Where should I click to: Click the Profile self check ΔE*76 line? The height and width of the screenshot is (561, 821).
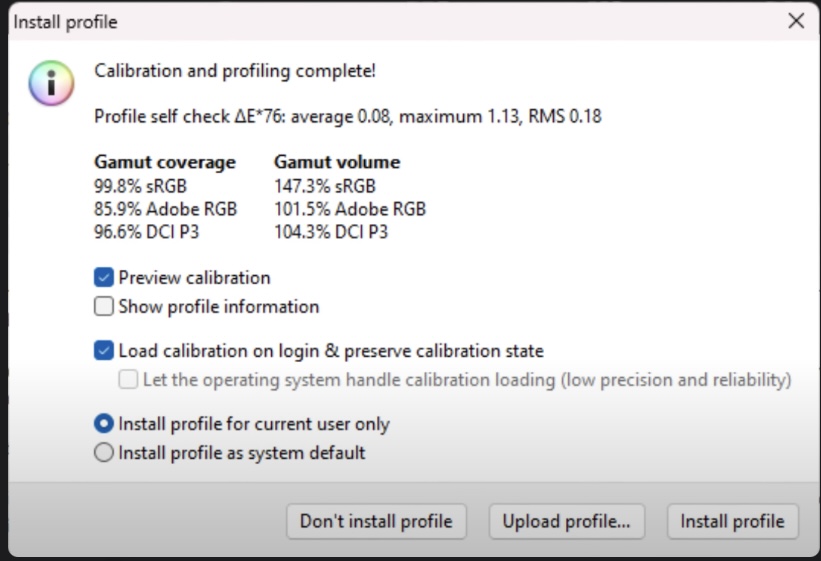[347, 116]
